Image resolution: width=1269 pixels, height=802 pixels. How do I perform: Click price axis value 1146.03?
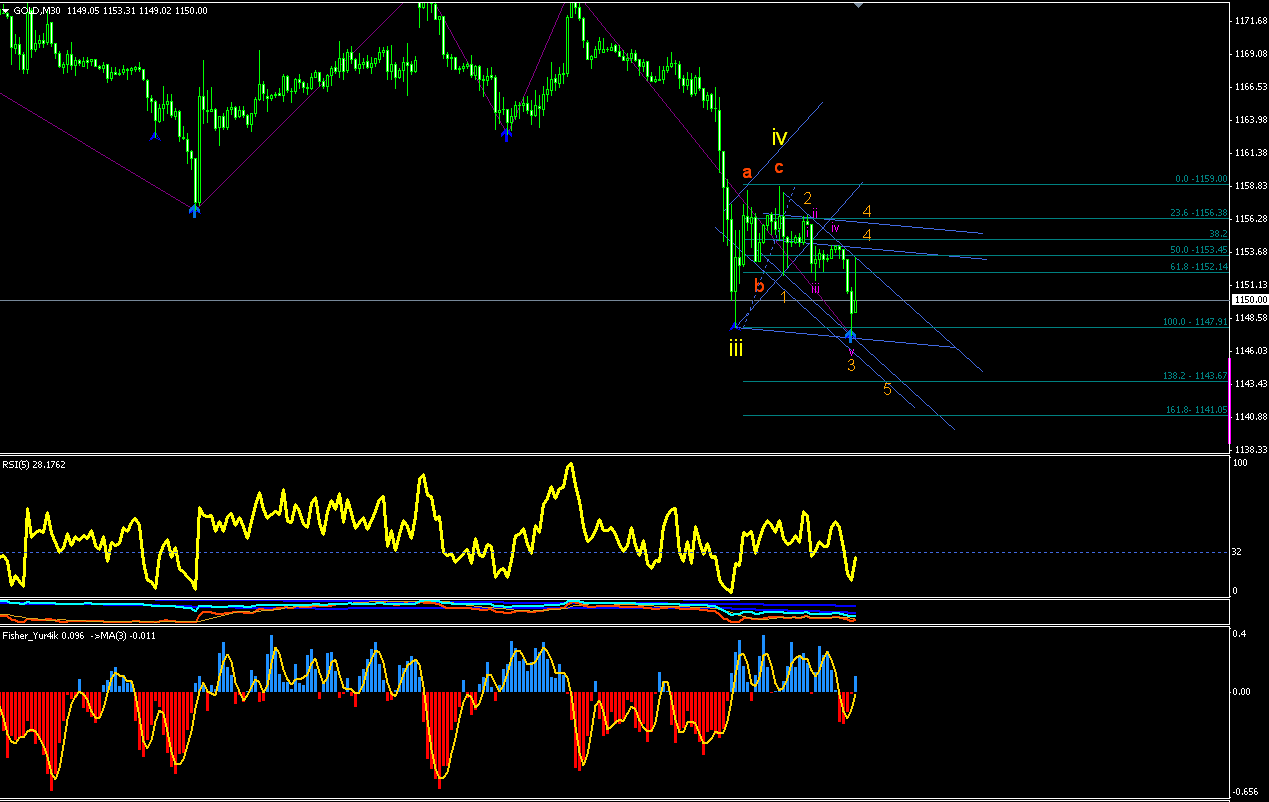coord(1251,350)
